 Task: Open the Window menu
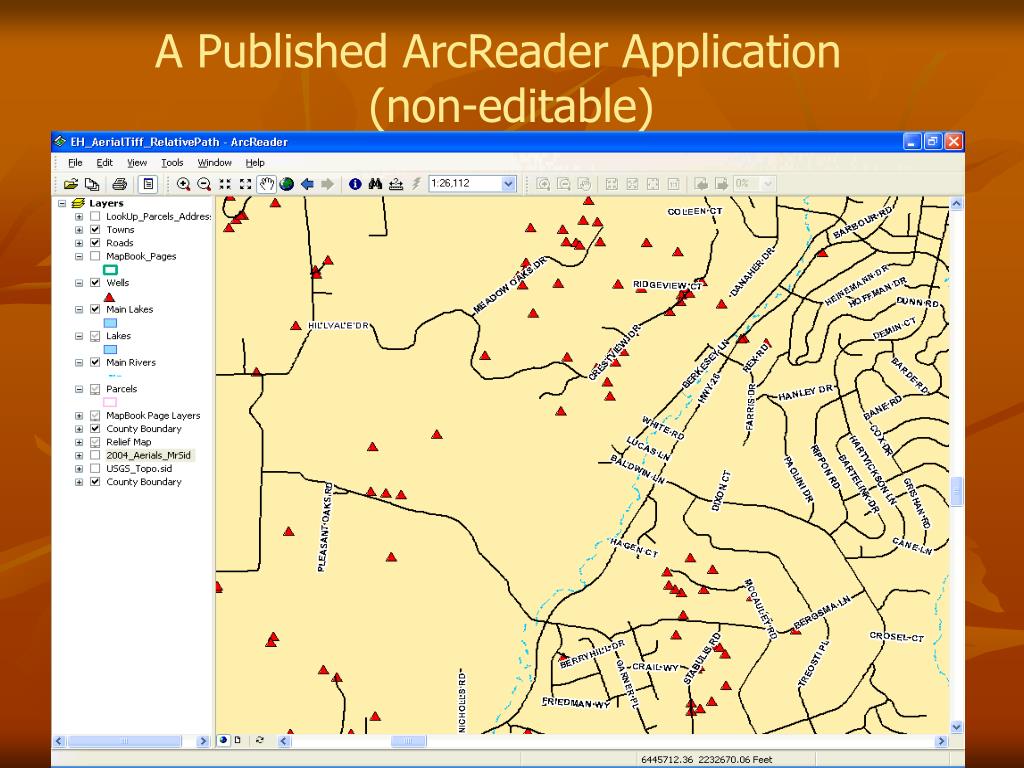coord(215,163)
